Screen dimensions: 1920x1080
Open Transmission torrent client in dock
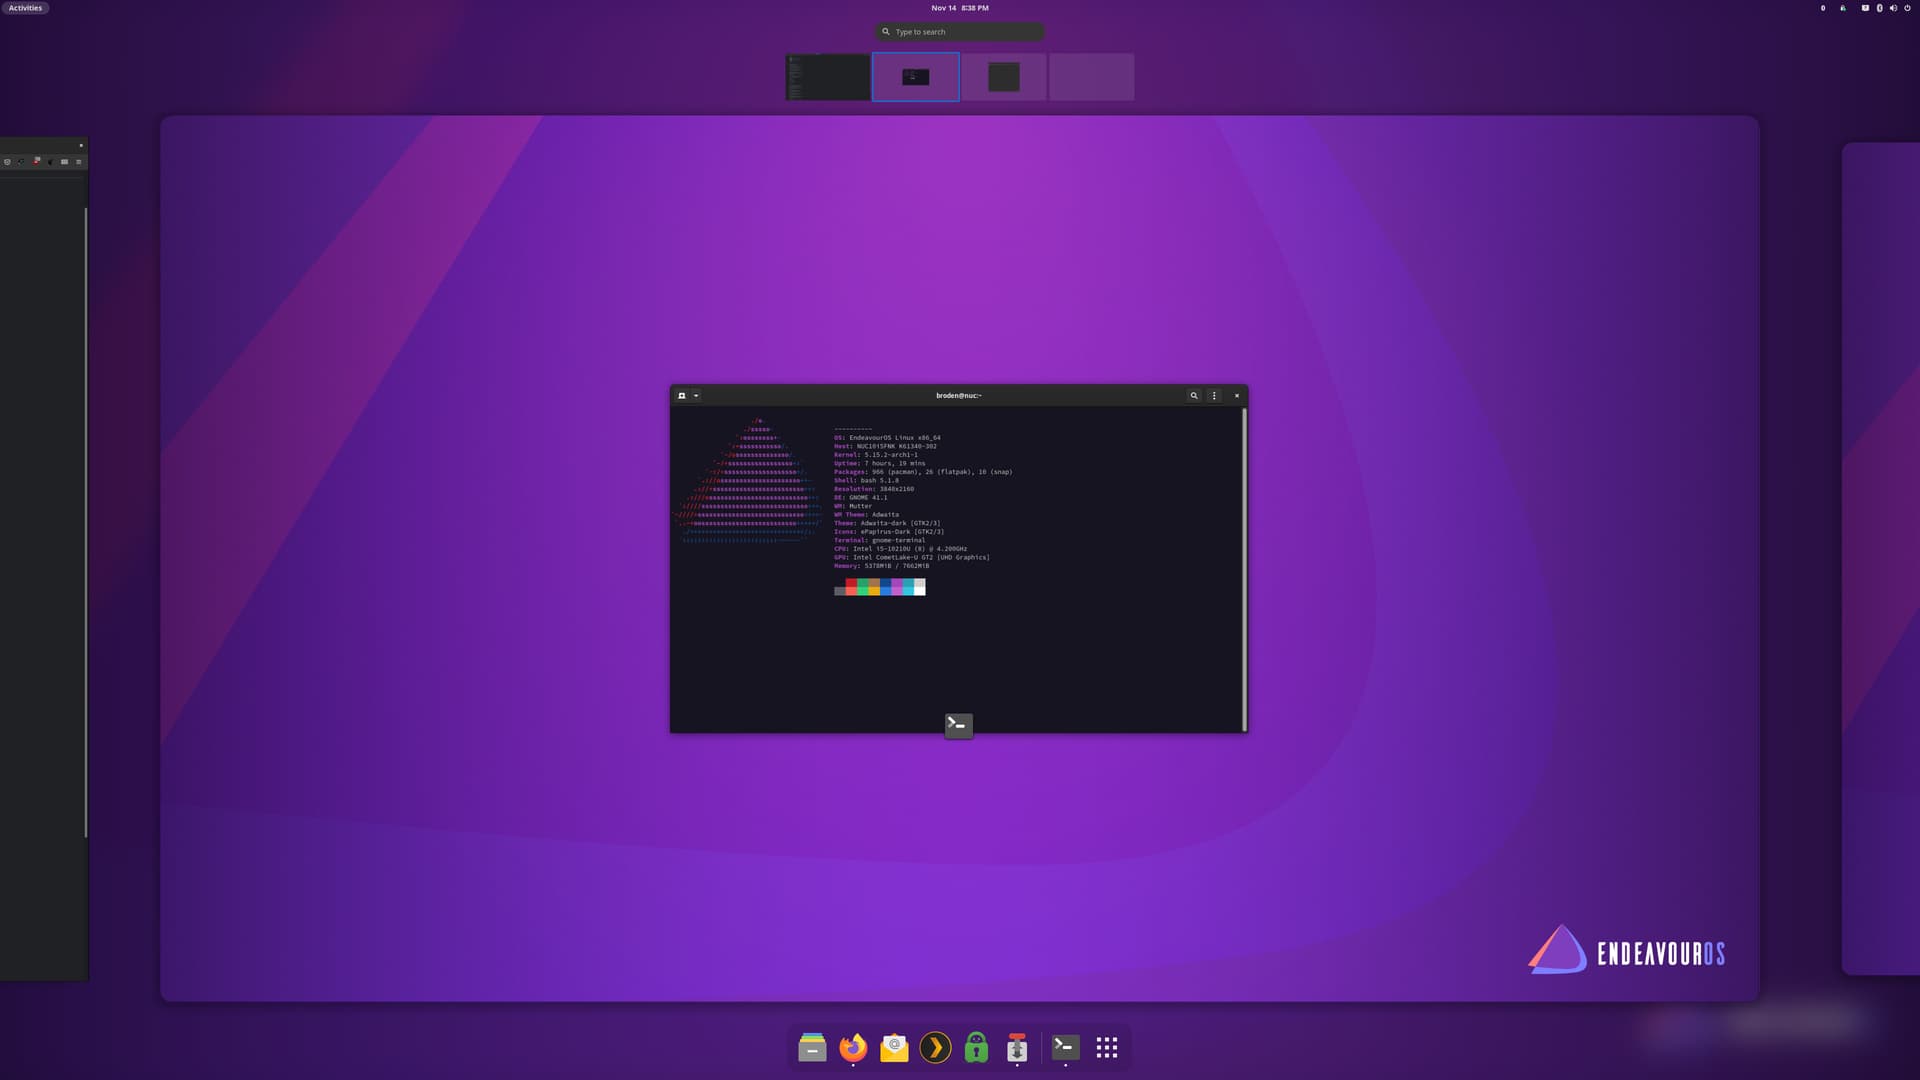tap(1017, 1047)
